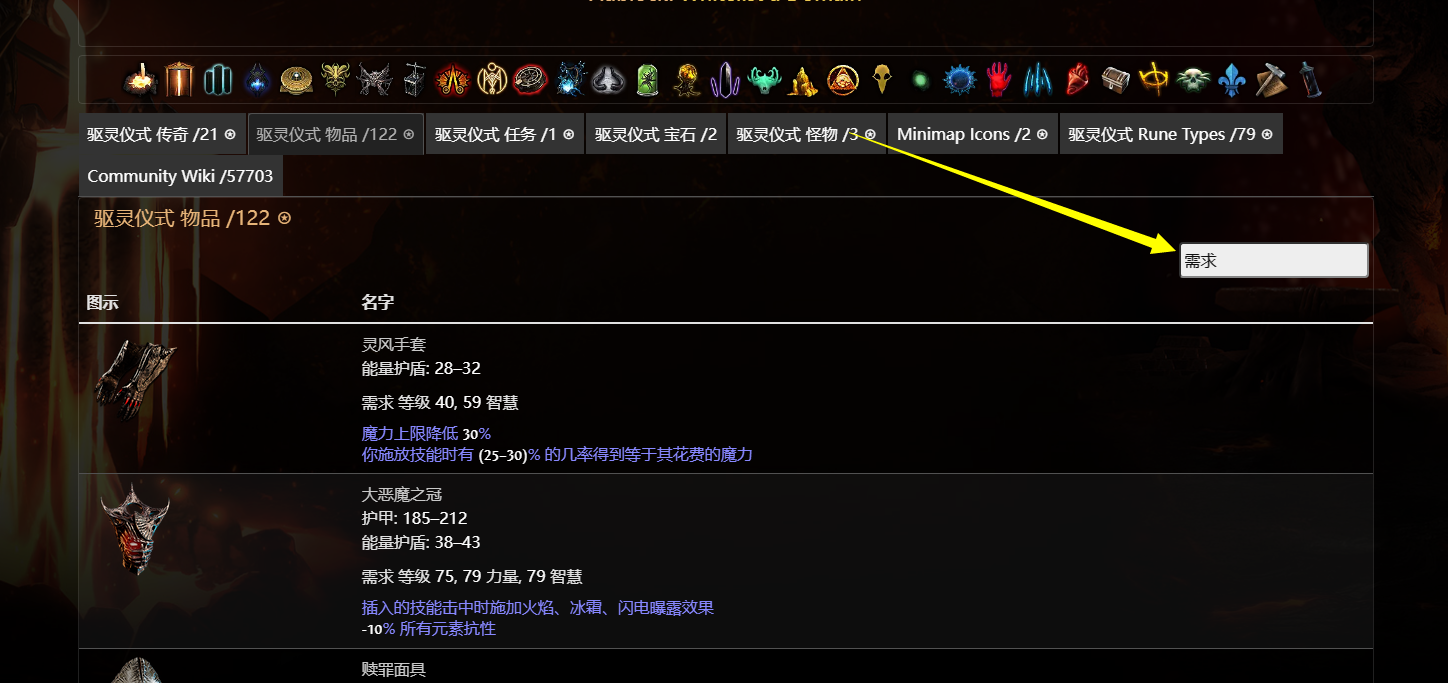Click the red hand league icon
The height and width of the screenshot is (683, 1448).
(x=998, y=79)
